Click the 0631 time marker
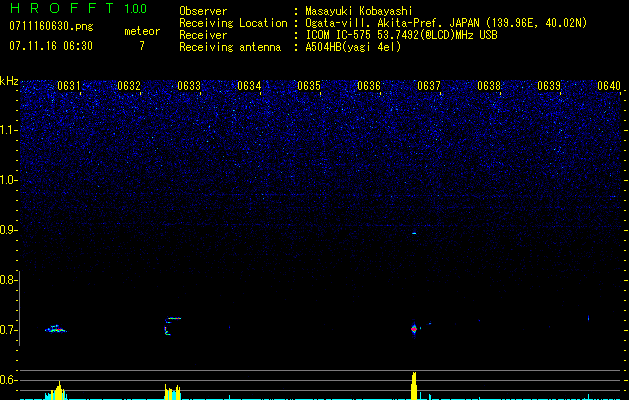629x400 pixels. pos(69,86)
